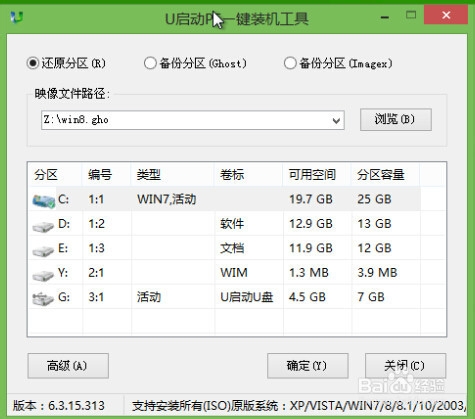This screenshot has width=475, height=419.
Task: Click the G: USB drive icon
Action: coord(43,299)
